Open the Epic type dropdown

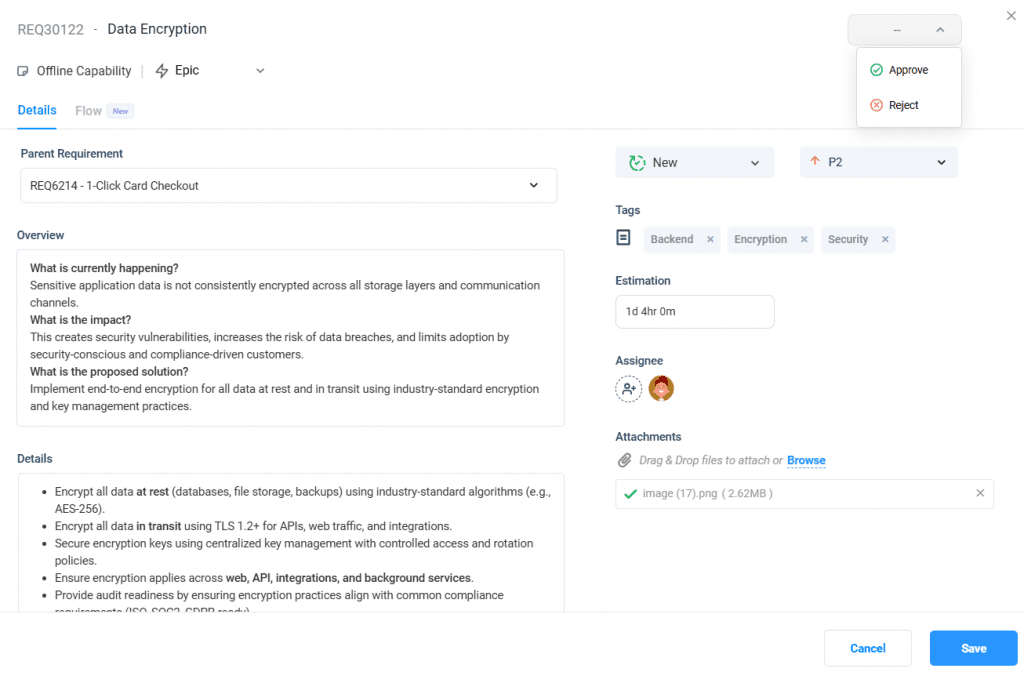pyautogui.click(x=259, y=71)
